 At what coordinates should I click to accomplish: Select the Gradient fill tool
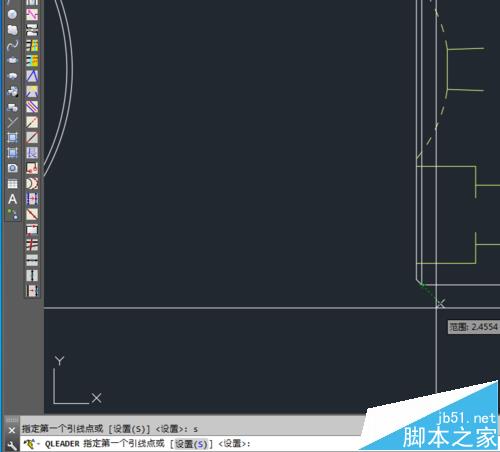(x=12, y=153)
